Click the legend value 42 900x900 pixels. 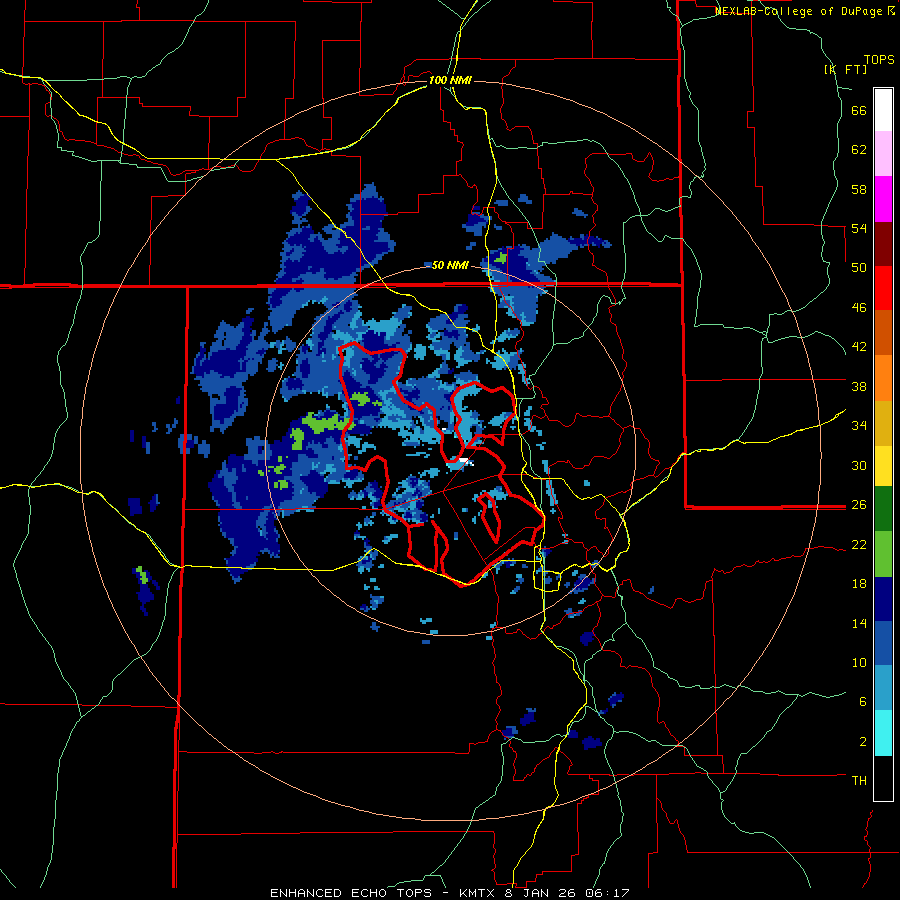(859, 347)
